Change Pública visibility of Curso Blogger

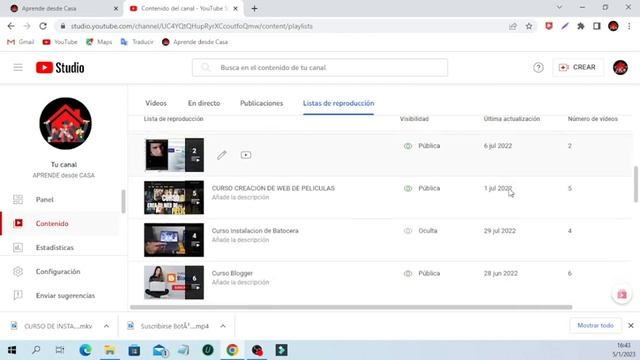click(422, 273)
